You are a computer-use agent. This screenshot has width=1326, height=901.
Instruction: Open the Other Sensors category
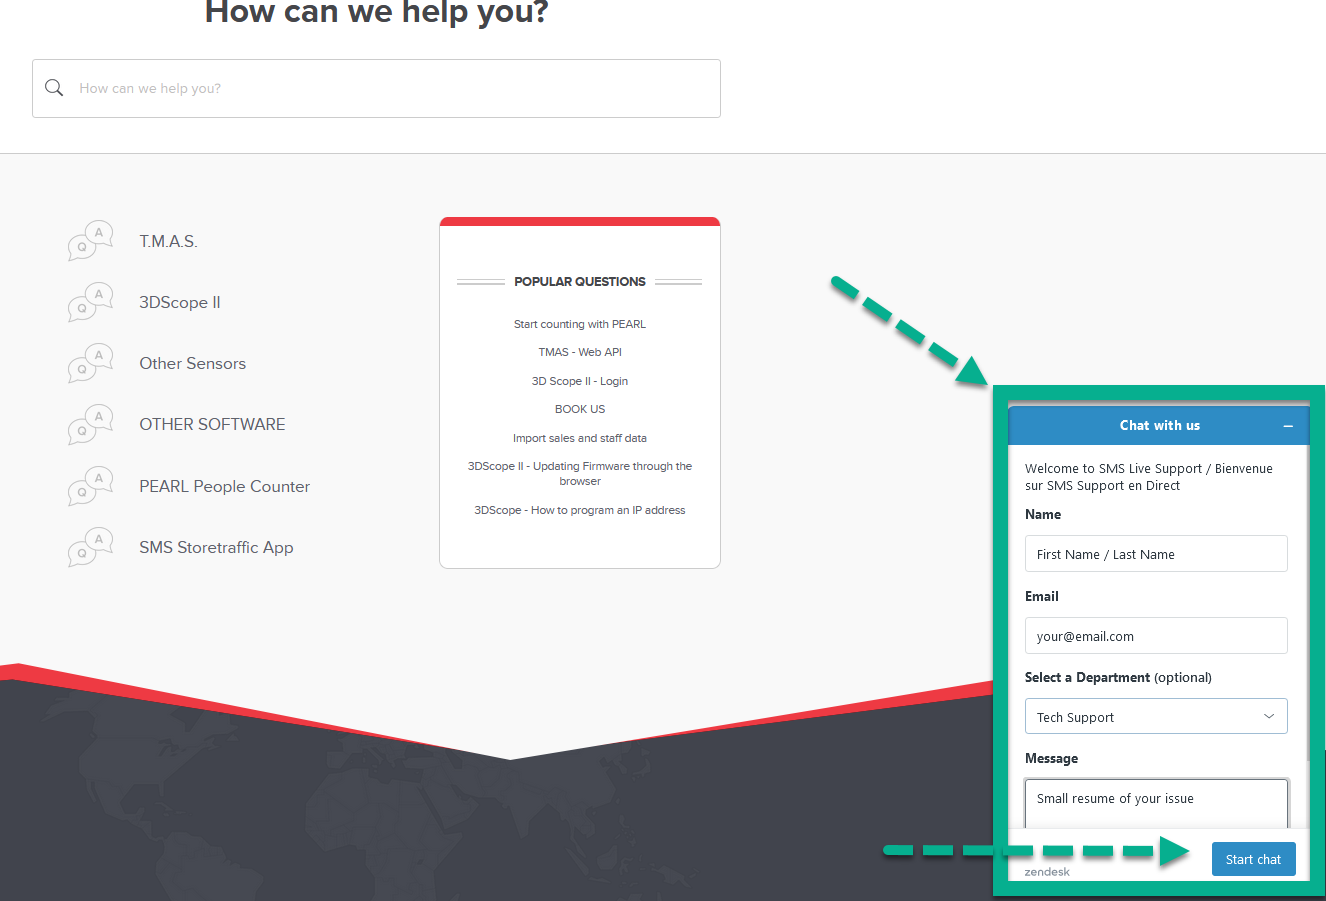coord(192,363)
